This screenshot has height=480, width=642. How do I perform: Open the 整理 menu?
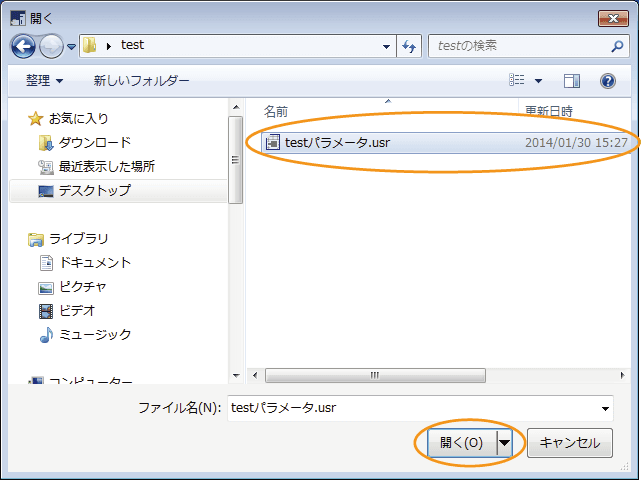(45, 80)
